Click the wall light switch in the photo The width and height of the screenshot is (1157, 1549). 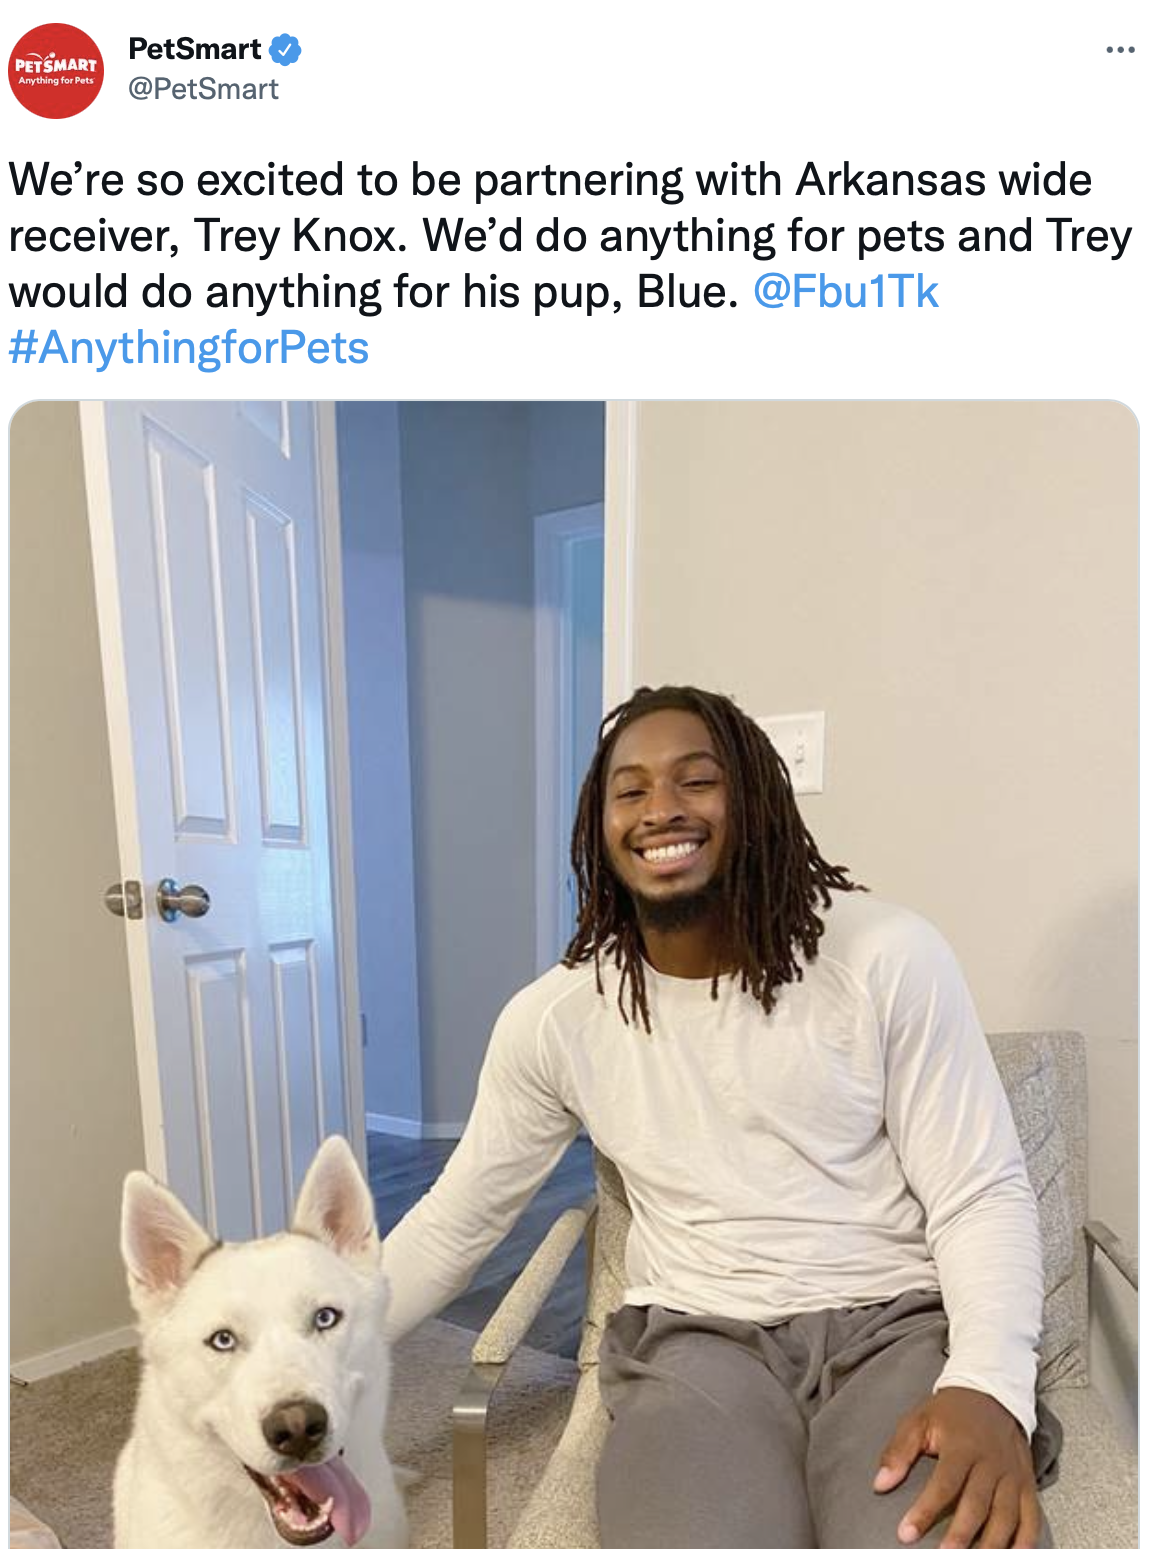click(797, 752)
